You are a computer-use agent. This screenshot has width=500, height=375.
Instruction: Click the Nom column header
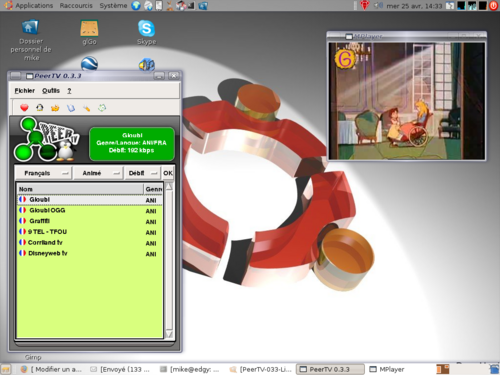click(80, 189)
